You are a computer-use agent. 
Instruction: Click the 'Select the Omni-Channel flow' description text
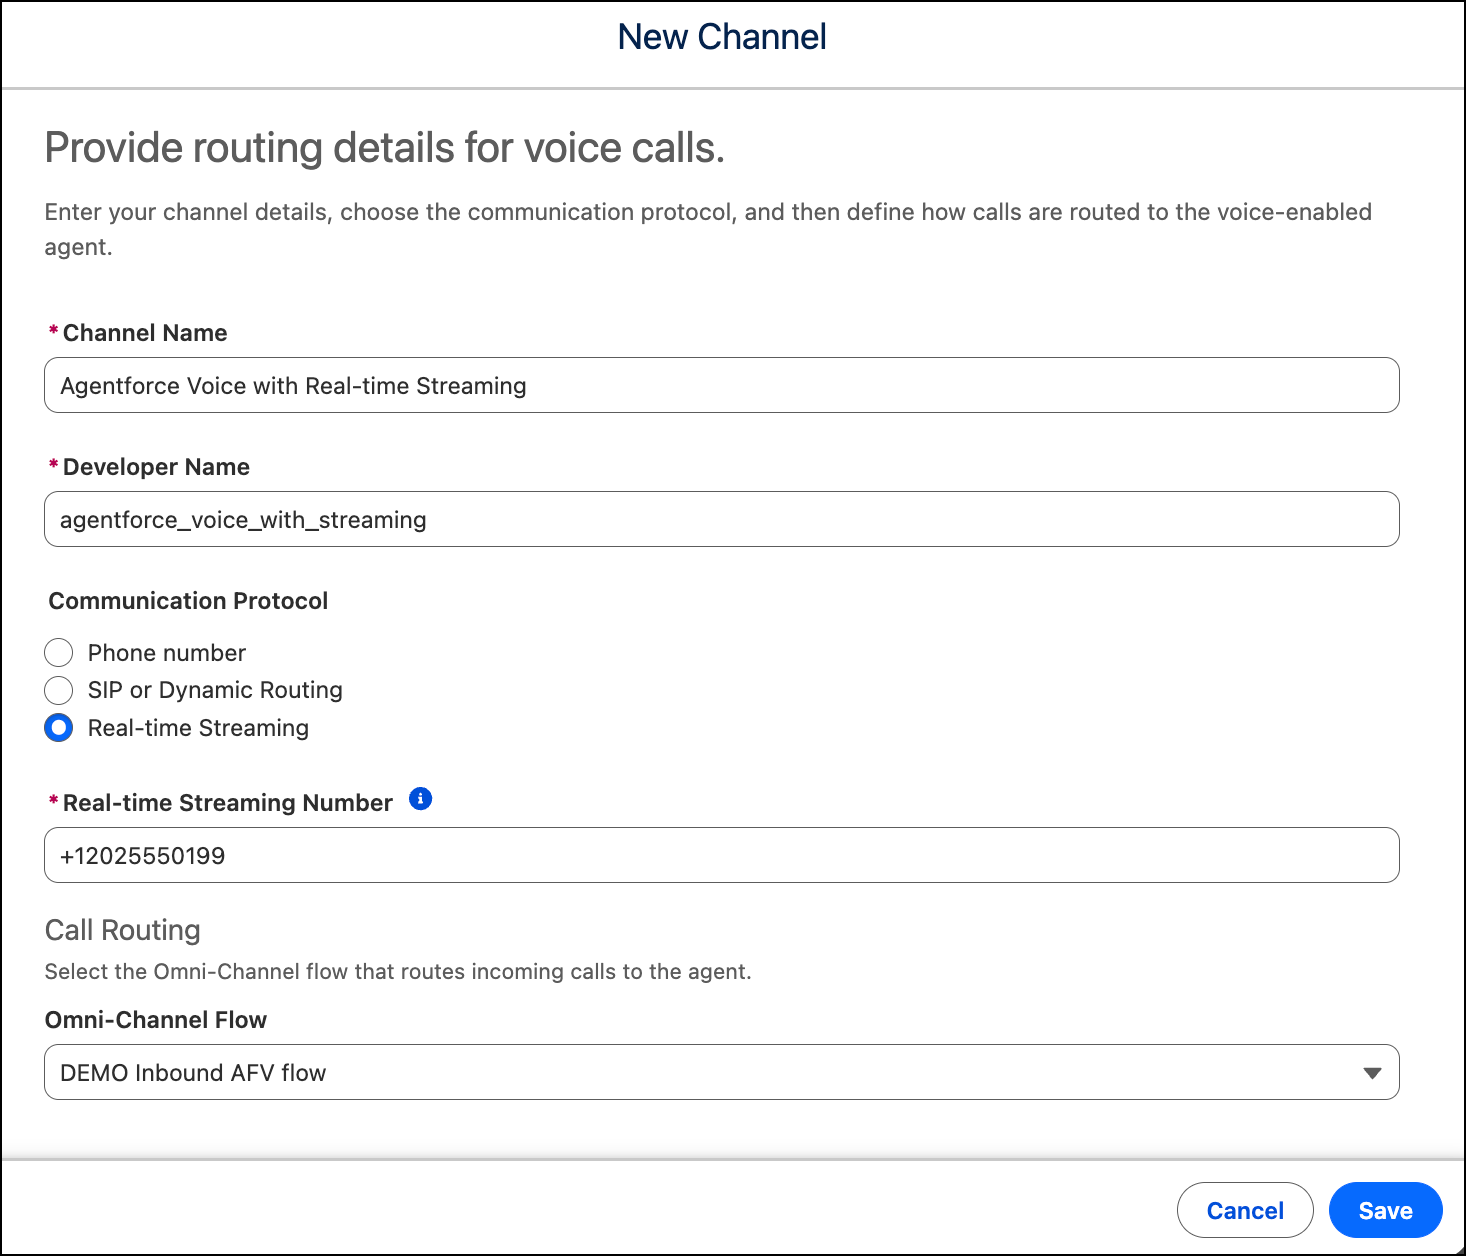tap(398, 972)
